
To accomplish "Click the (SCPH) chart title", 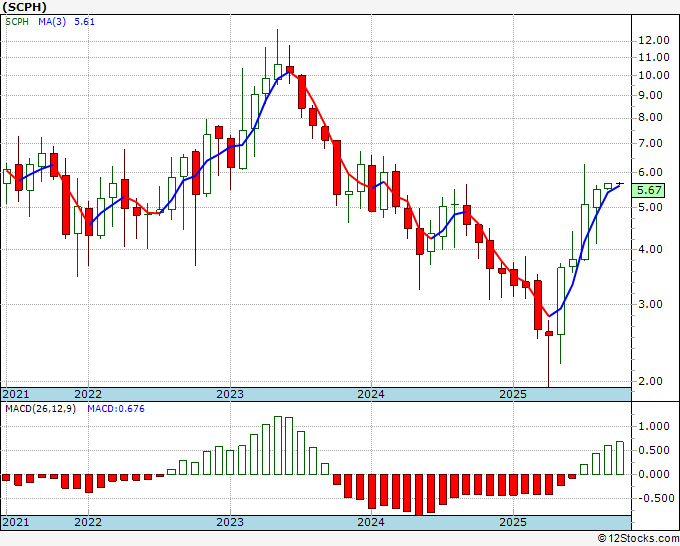I will pyautogui.click(x=24, y=7).
